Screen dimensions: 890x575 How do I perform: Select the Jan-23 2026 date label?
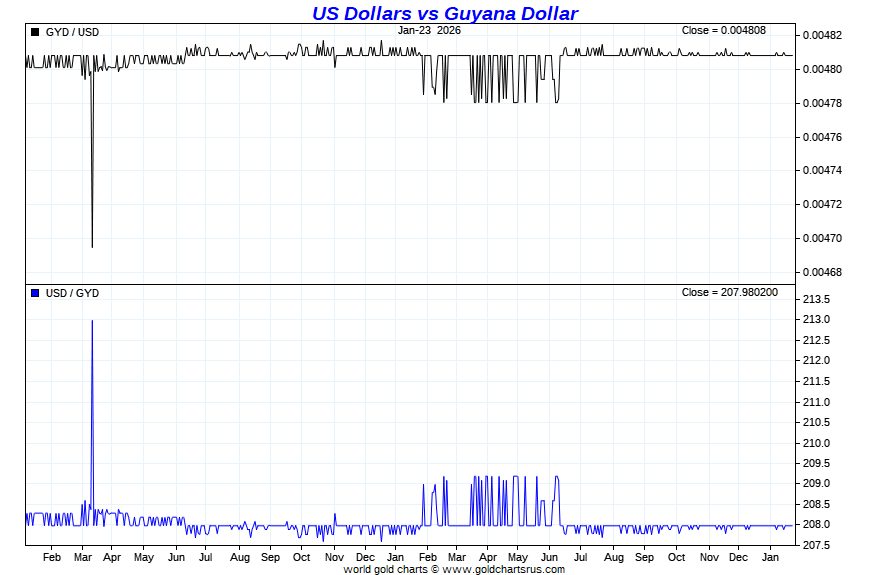(x=429, y=31)
